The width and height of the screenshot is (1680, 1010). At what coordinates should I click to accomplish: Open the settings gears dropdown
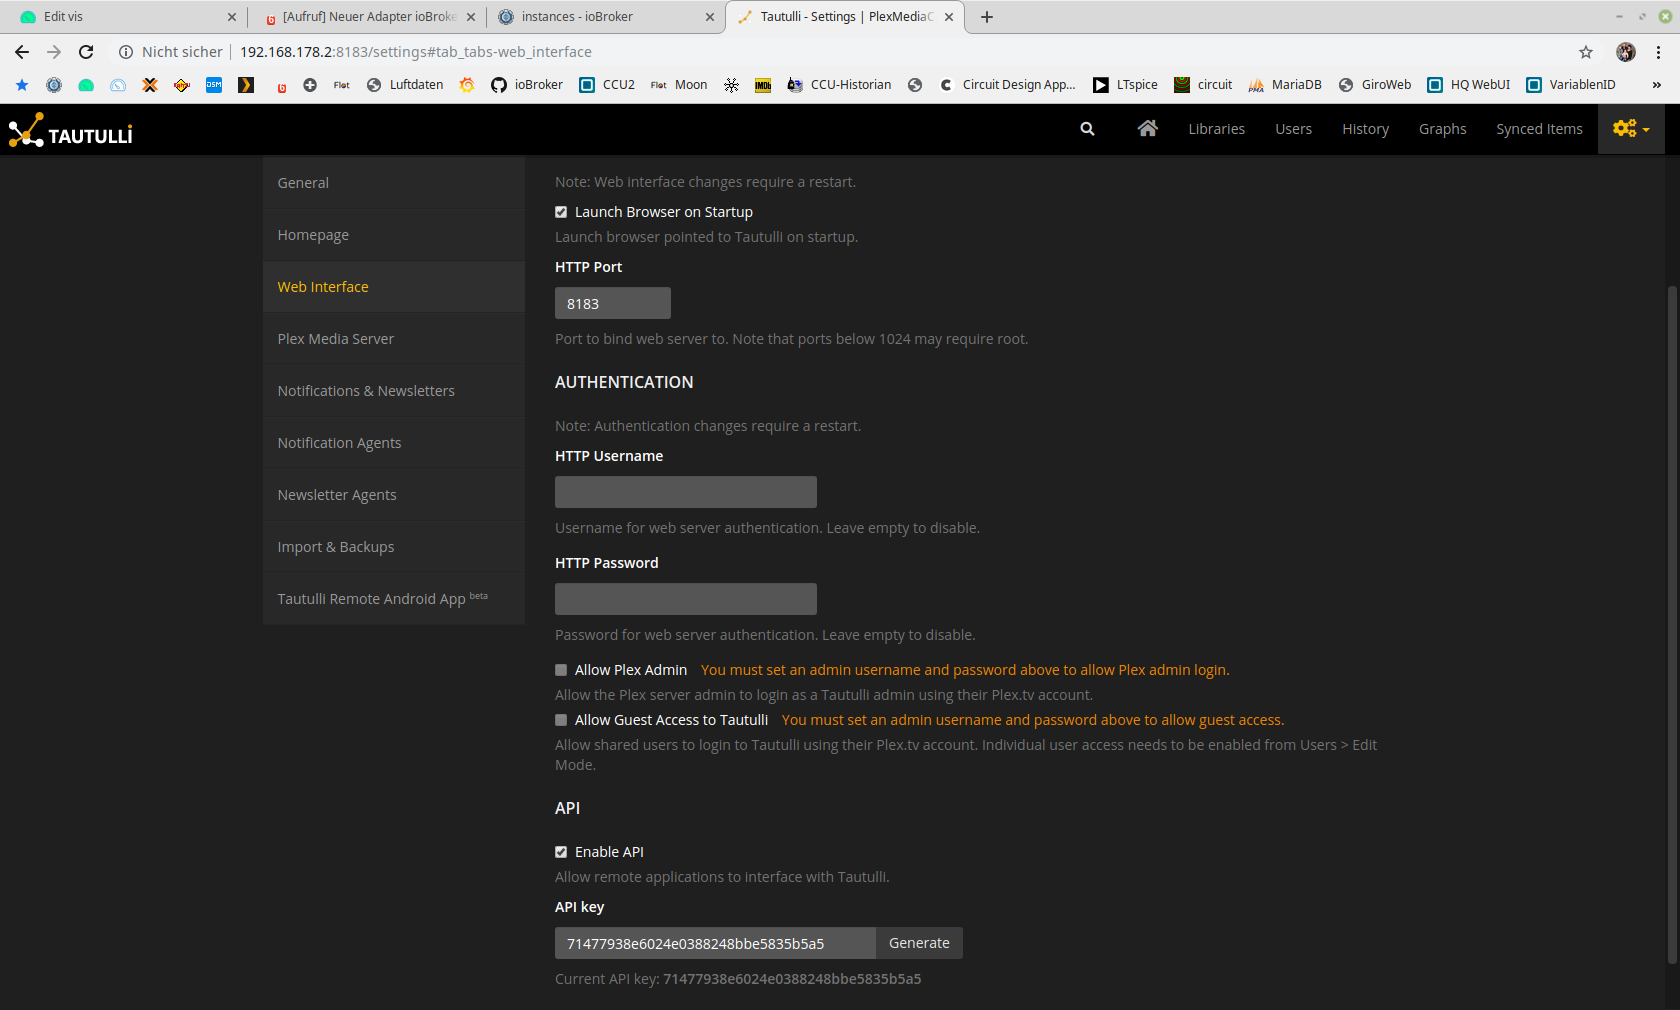tap(1631, 129)
